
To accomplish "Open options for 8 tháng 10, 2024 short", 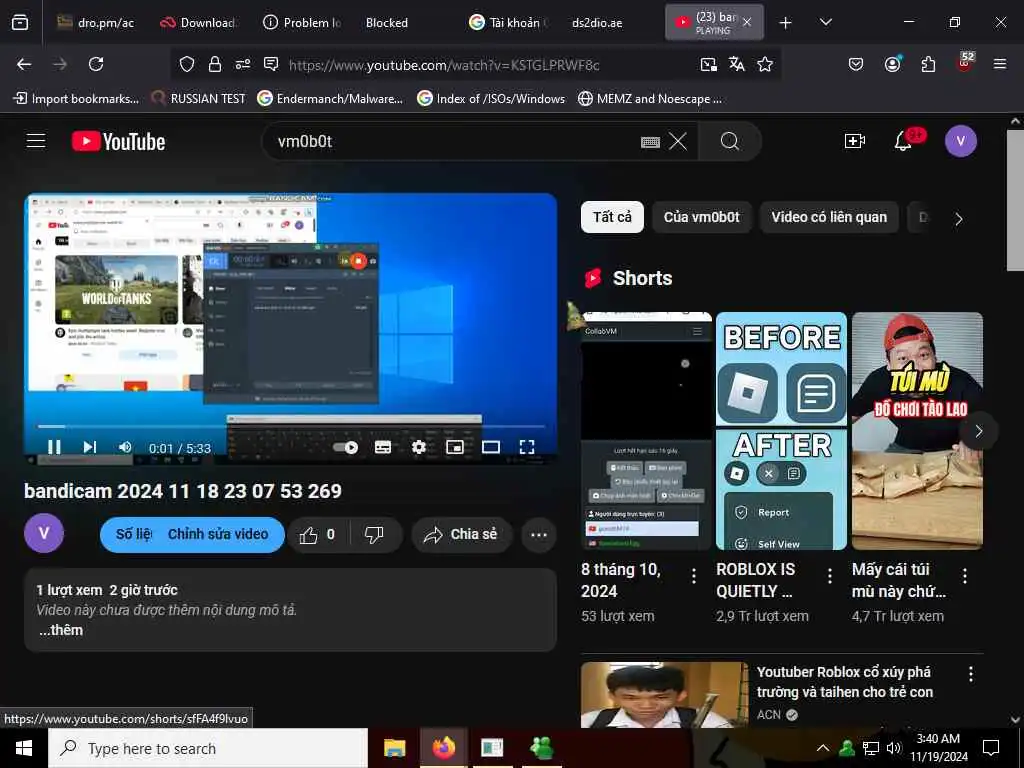I will (x=694, y=576).
